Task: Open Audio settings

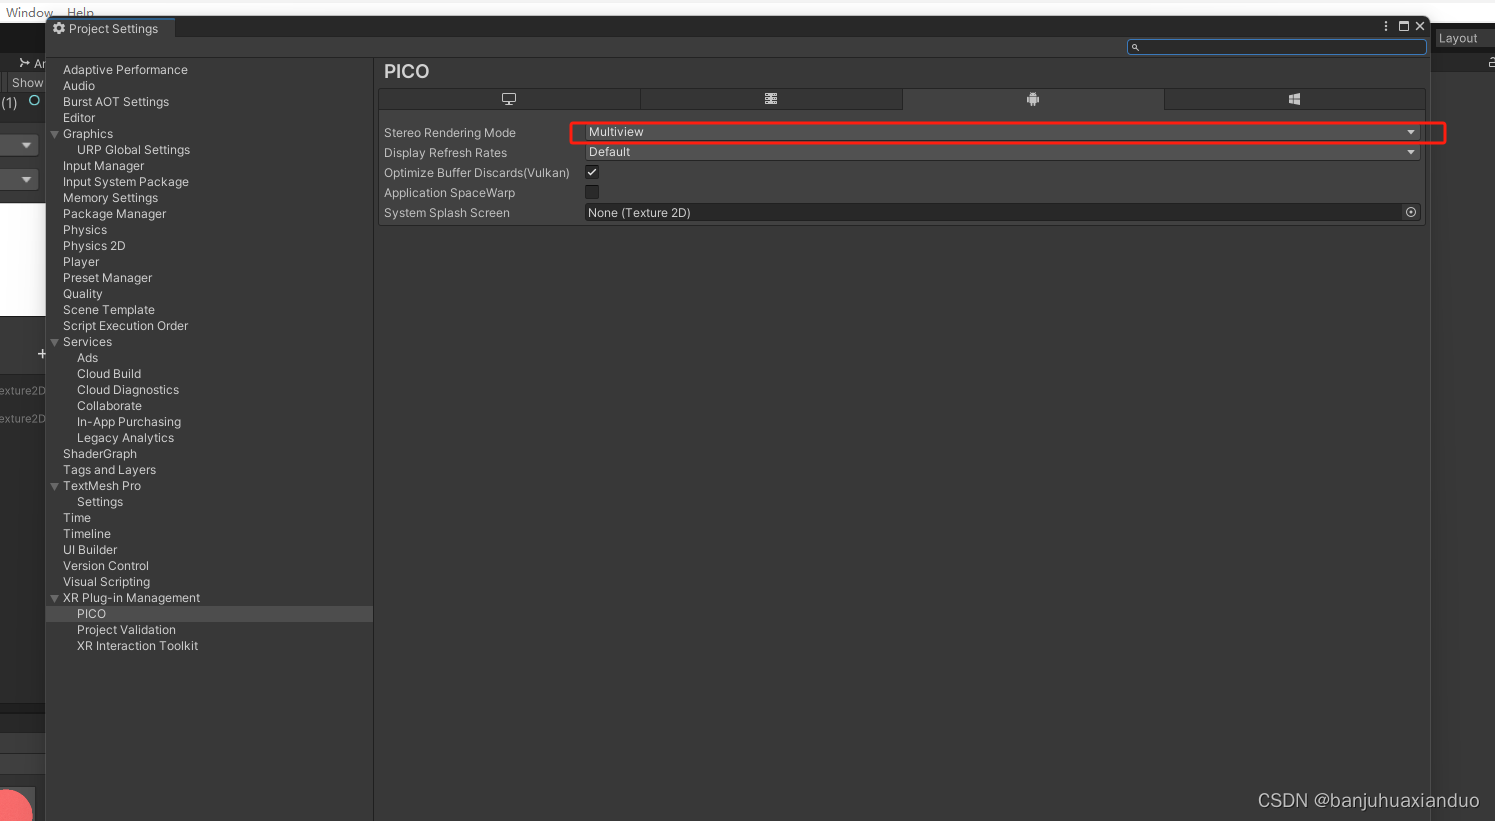Action: point(79,86)
